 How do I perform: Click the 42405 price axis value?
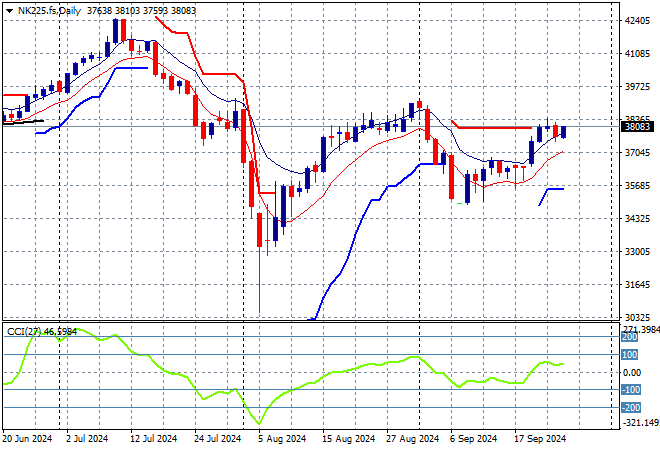pyautogui.click(x=637, y=21)
